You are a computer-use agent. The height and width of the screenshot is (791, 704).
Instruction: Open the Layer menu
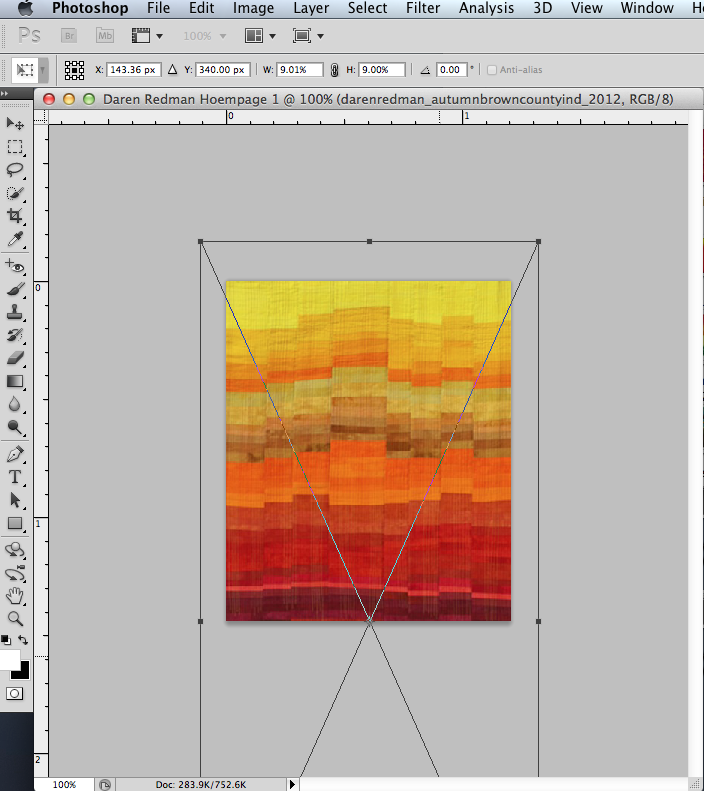[311, 8]
